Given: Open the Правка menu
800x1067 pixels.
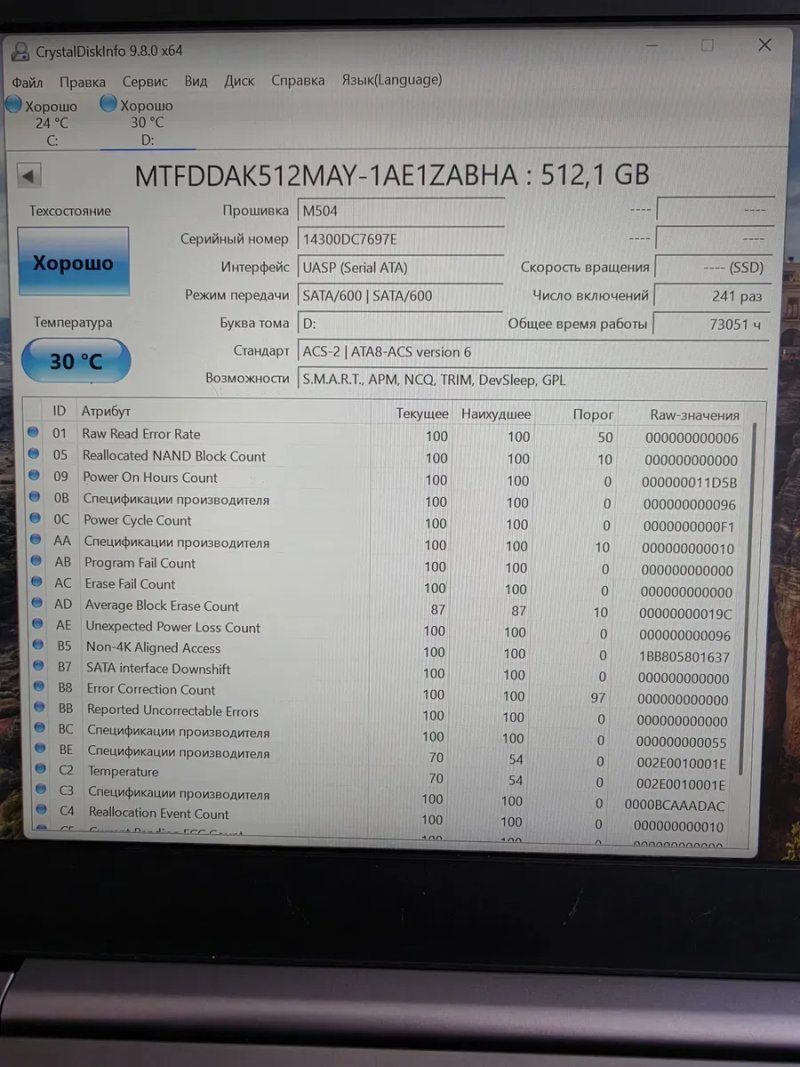Looking at the screenshot, I should [x=82, y=82].
